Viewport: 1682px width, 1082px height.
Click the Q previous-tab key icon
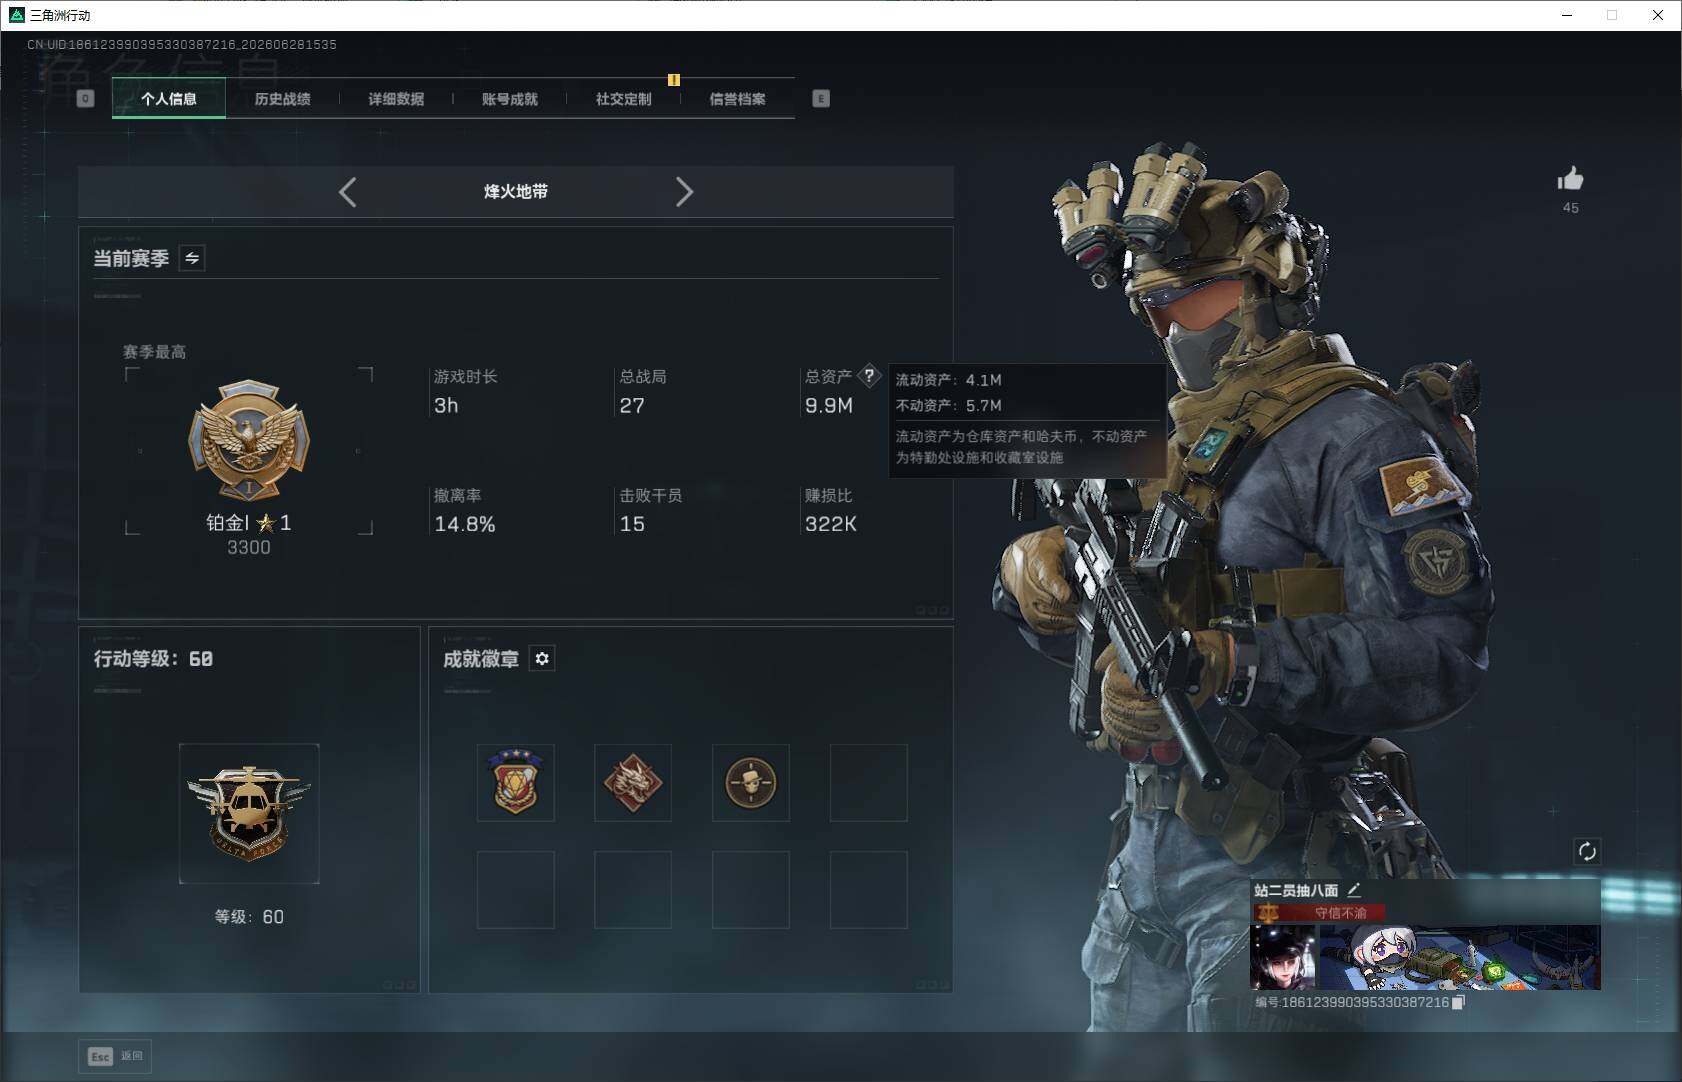(85, 98)
